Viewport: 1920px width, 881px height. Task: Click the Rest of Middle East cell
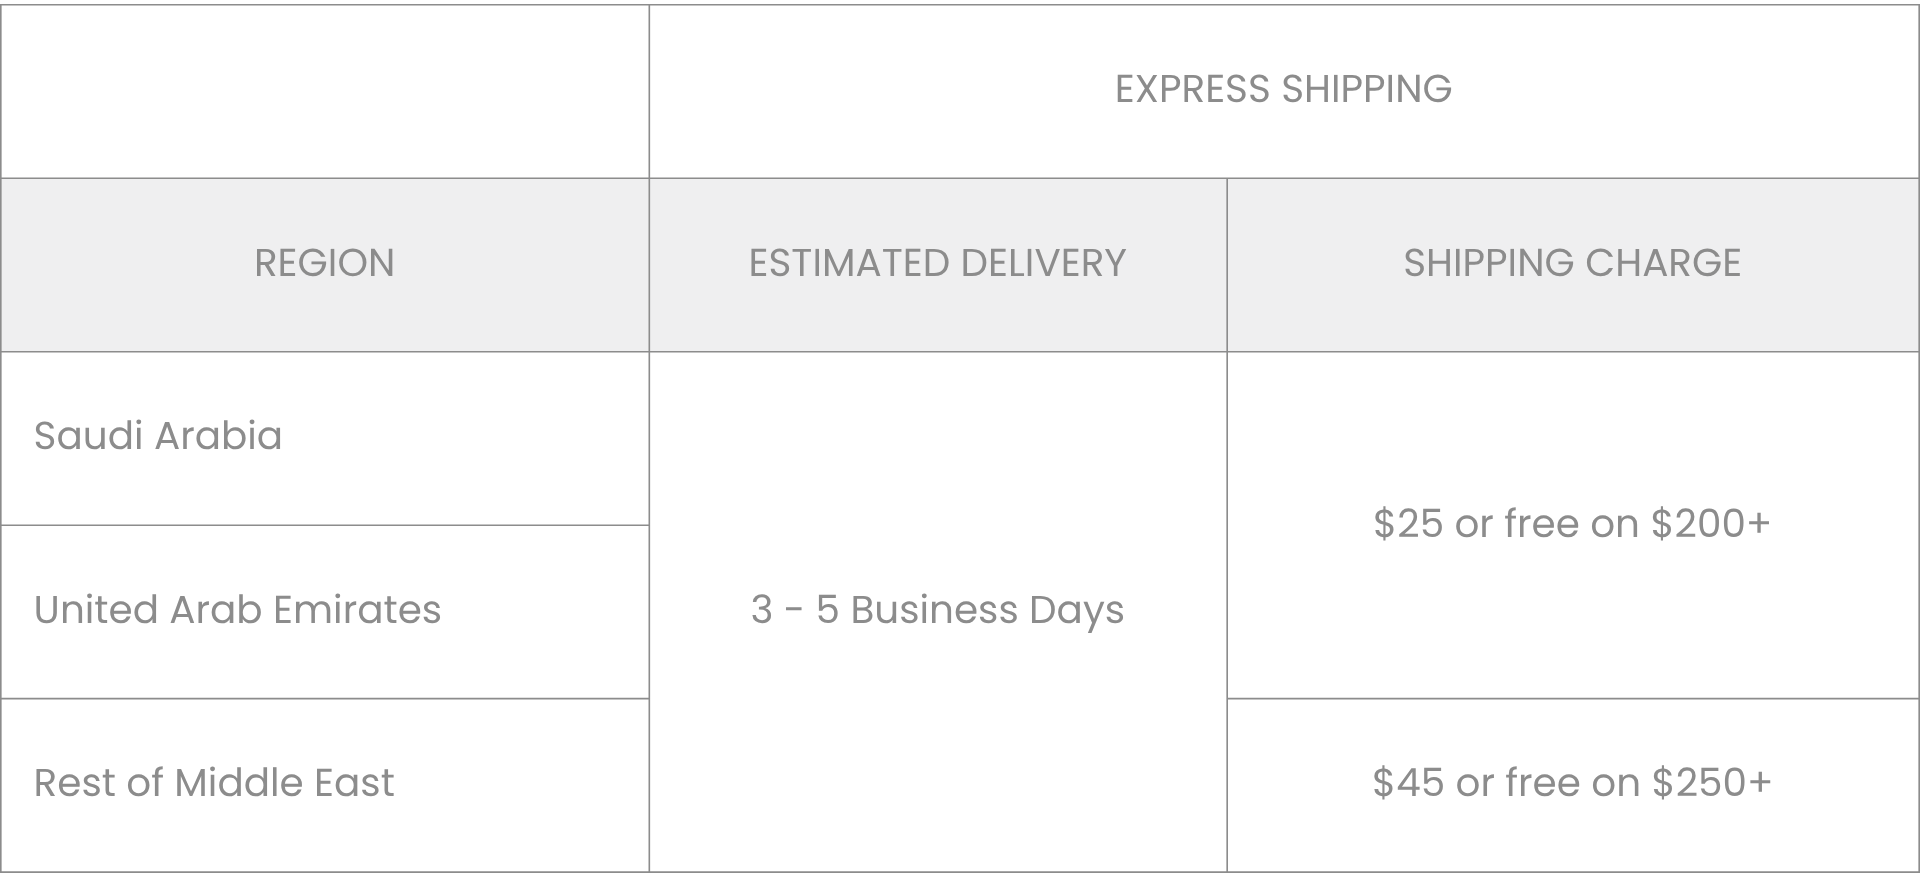214,783
